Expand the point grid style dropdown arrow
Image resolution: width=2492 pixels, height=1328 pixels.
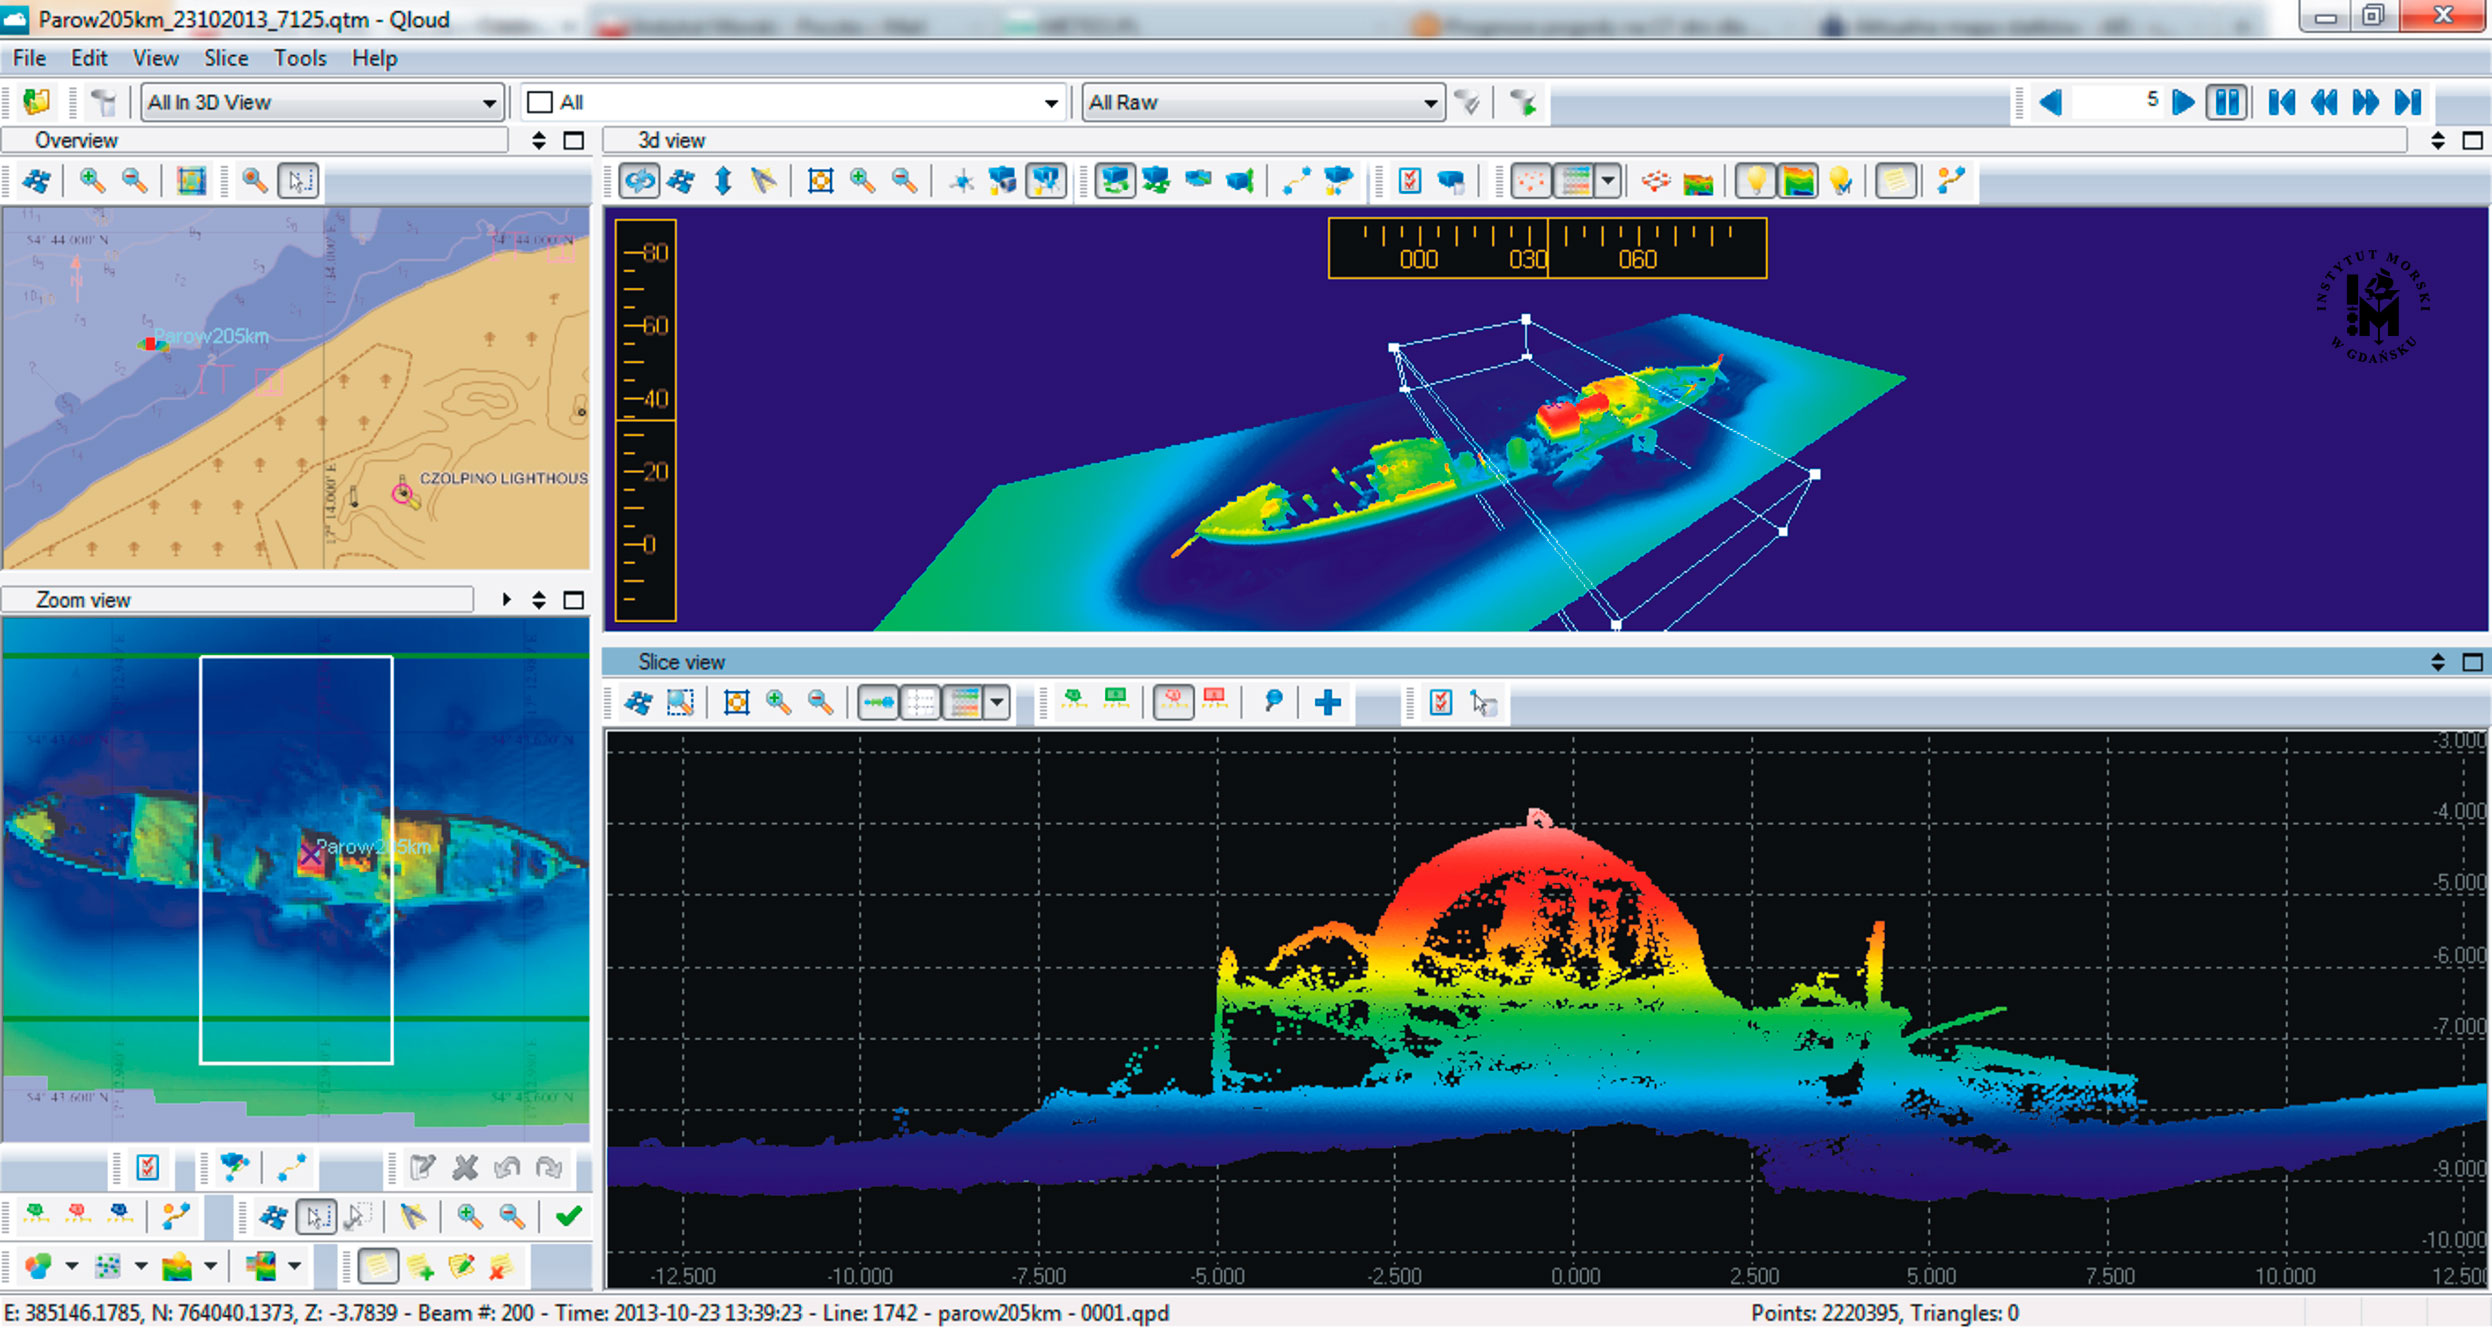(141, 1266)
